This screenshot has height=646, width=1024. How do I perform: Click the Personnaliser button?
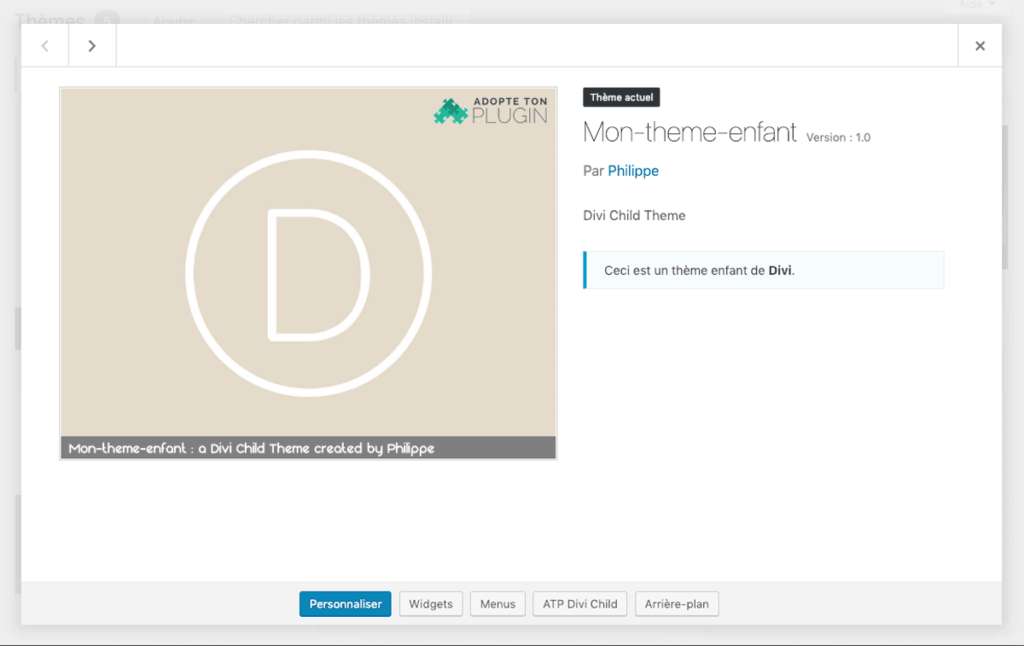345,604
